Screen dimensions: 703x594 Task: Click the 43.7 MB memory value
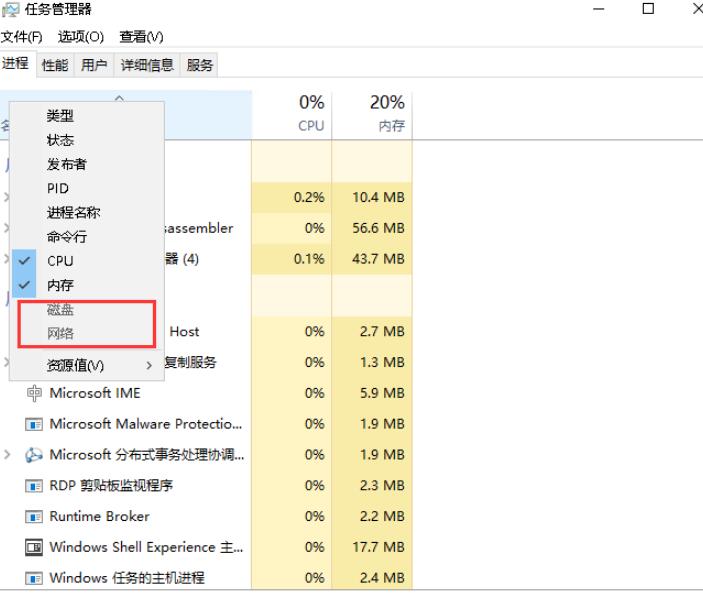[378, 259]
